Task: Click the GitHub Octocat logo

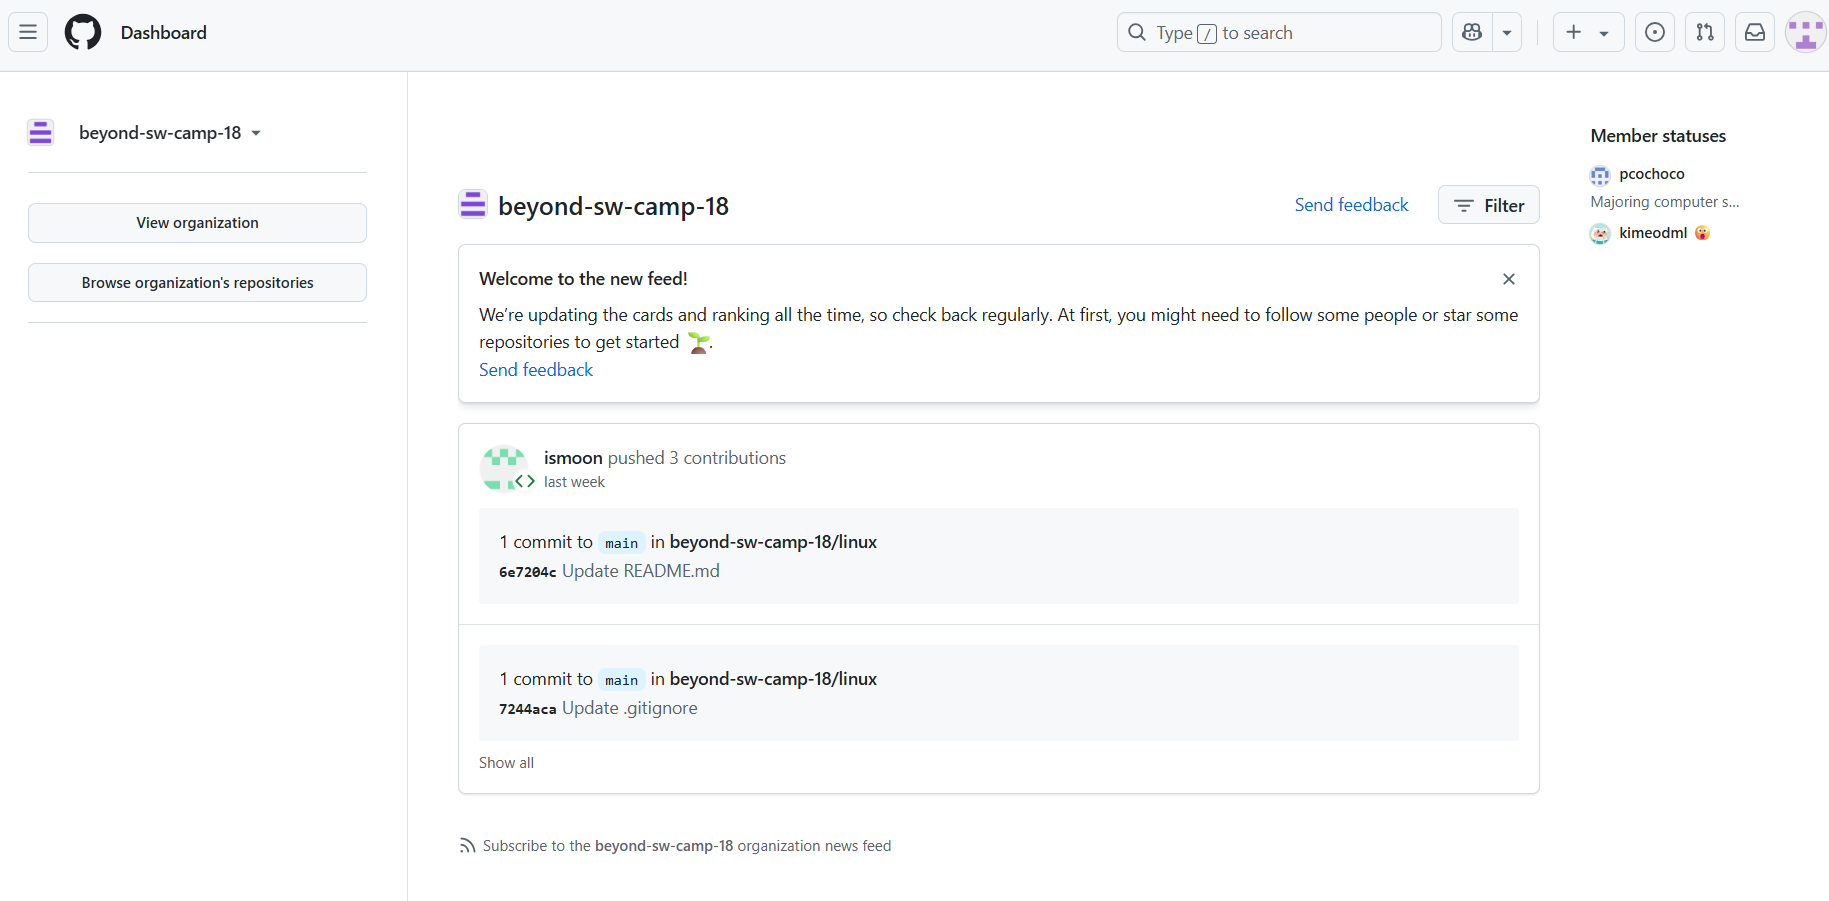Action: pos(83,33)
